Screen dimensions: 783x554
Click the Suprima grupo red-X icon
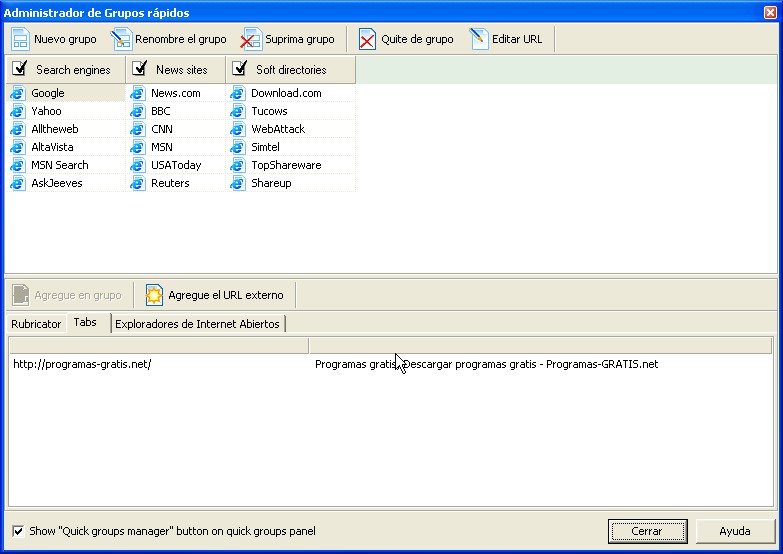click(x=251, y=39)
